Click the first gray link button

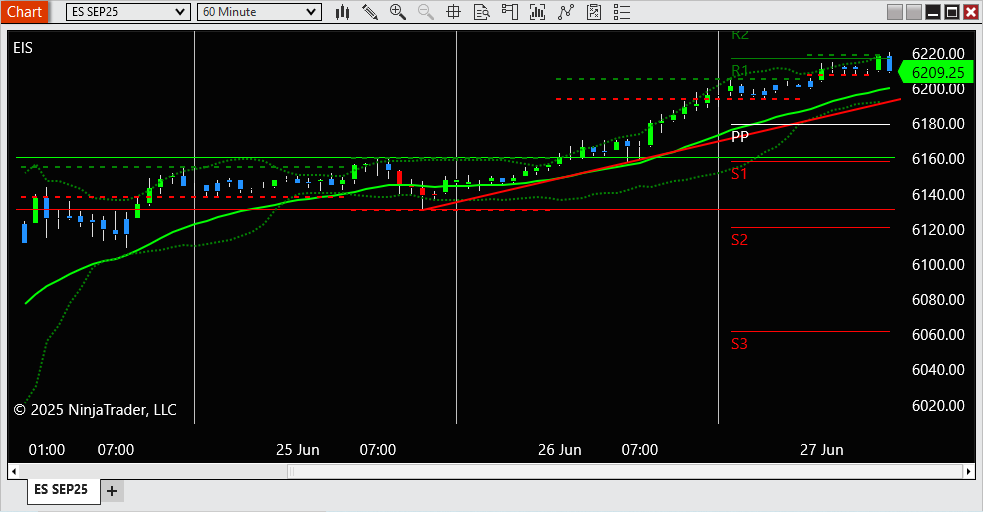[895, 12]
